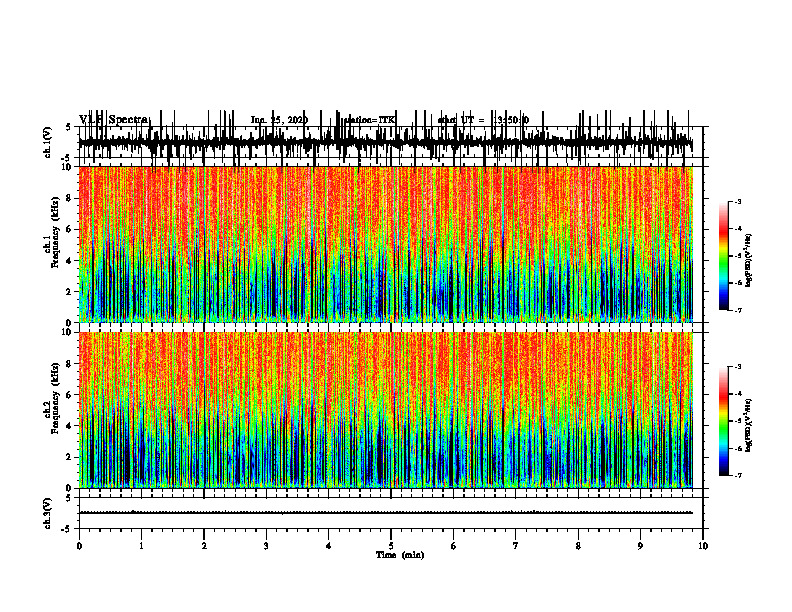
Task: Click inside the ch.1 voltage waveform panel
Action: click(390, 142)
